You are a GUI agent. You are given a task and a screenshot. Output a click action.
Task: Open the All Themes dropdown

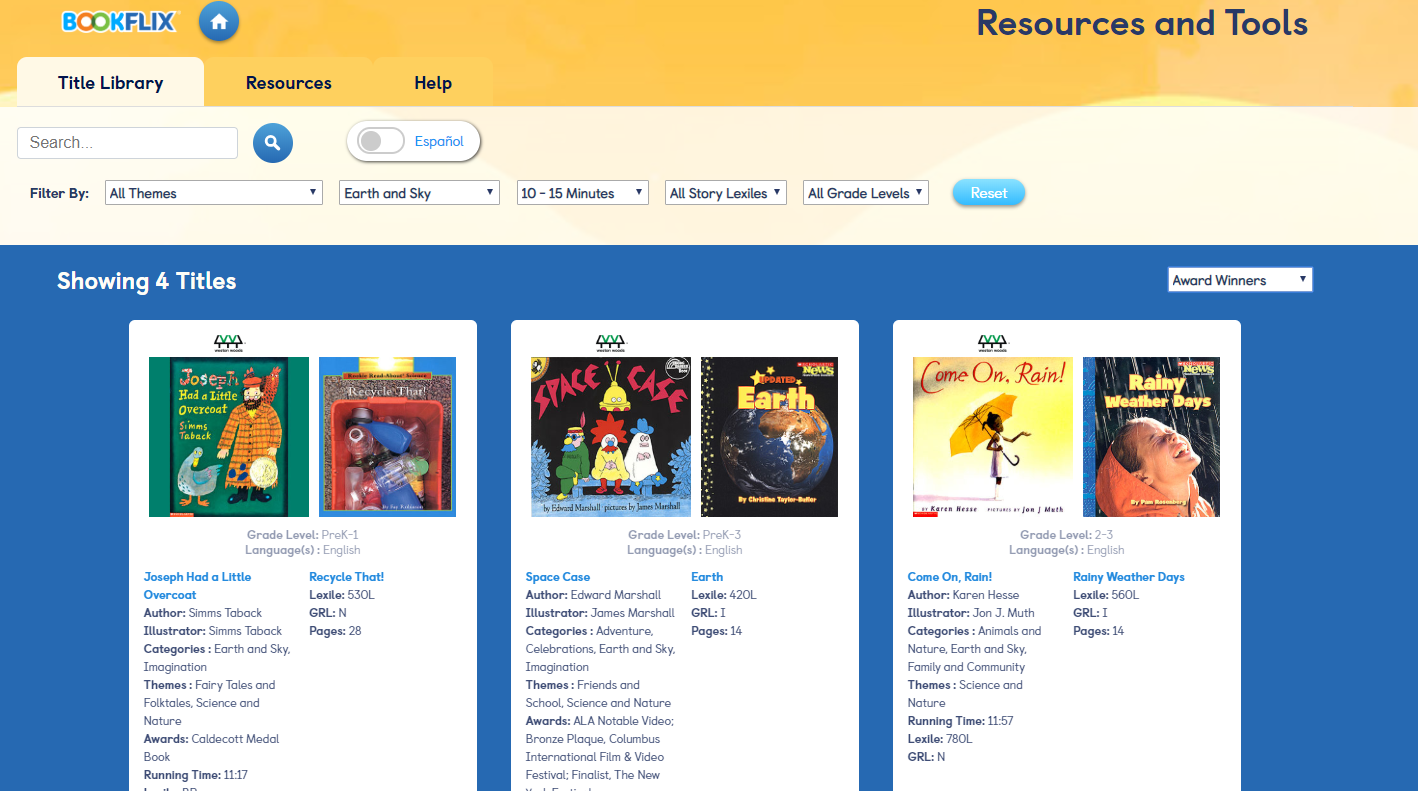[x=214, y=193]
